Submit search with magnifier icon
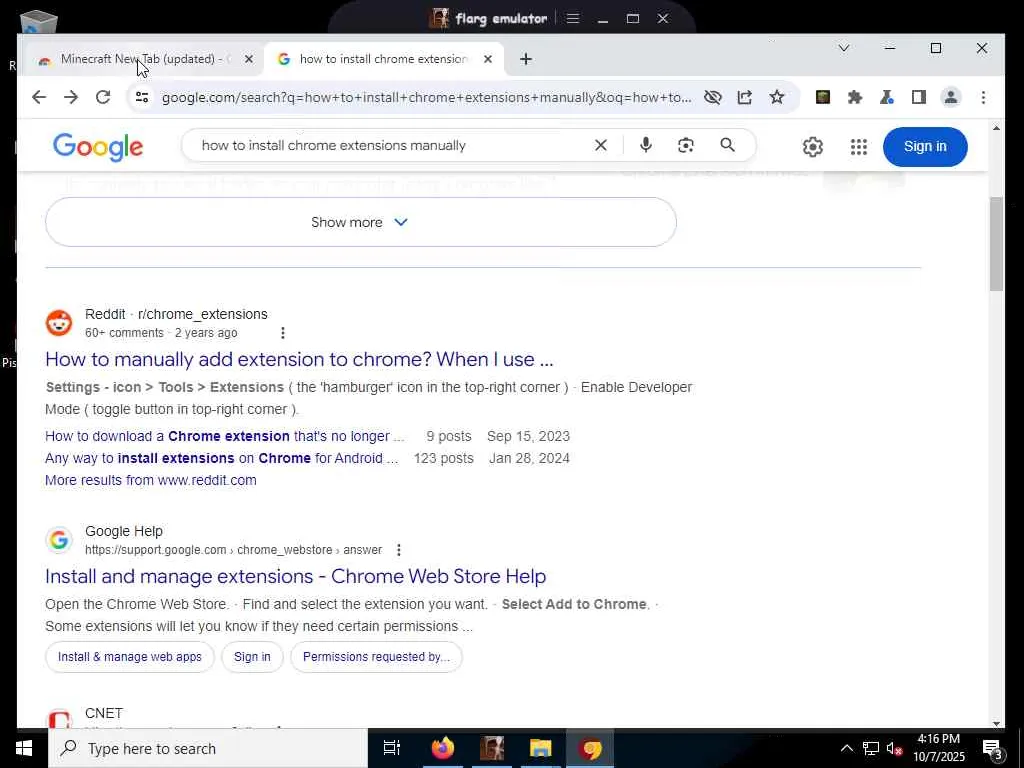The height and width of the screenshot is (768, 1024). tap(728, 145)
